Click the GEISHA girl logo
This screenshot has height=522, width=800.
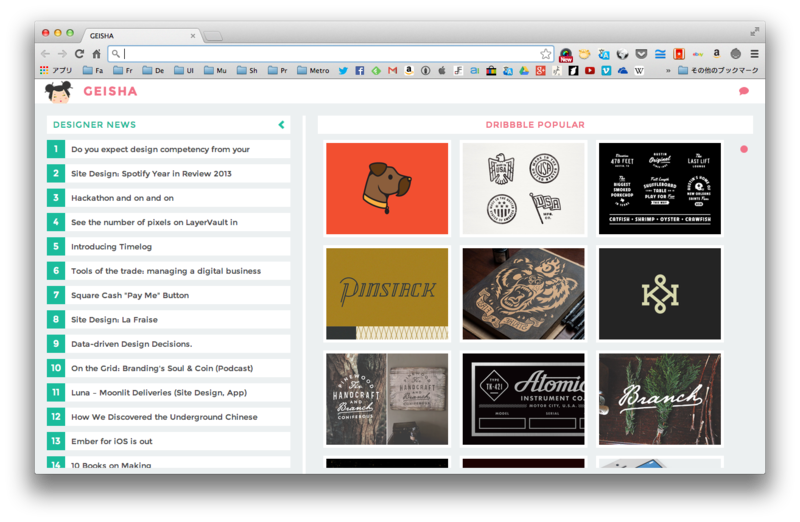[58, 92]
